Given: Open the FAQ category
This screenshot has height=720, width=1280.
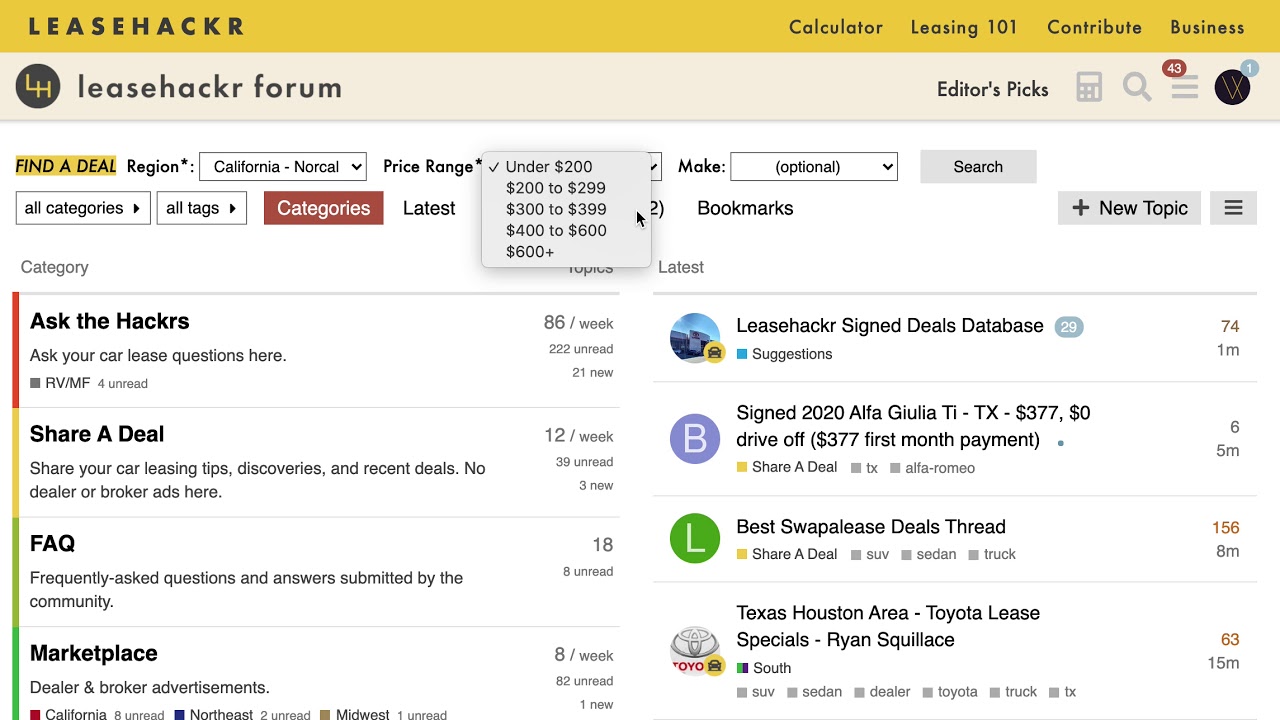Looking at the screenshot, I should point(53,544).
